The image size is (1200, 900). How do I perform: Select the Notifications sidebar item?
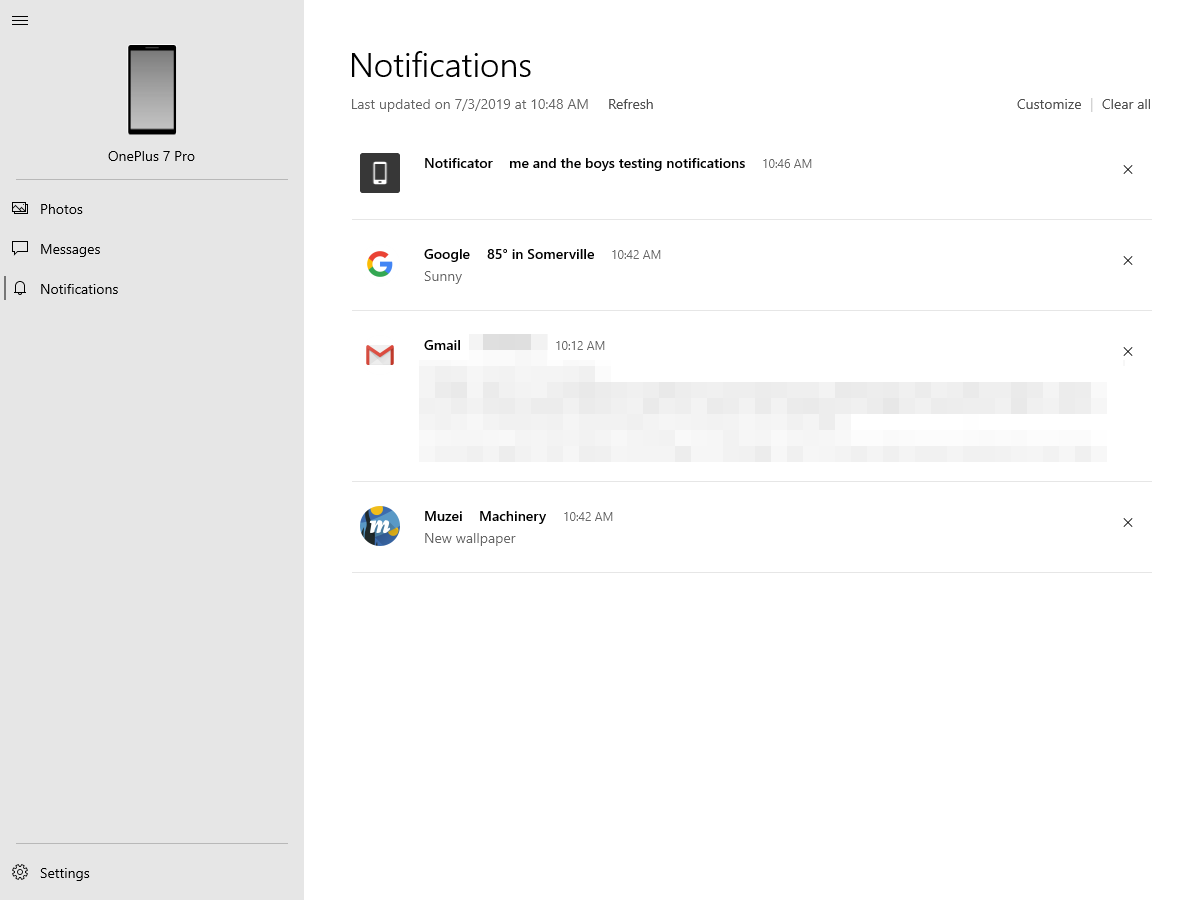[x=152, y=289]
